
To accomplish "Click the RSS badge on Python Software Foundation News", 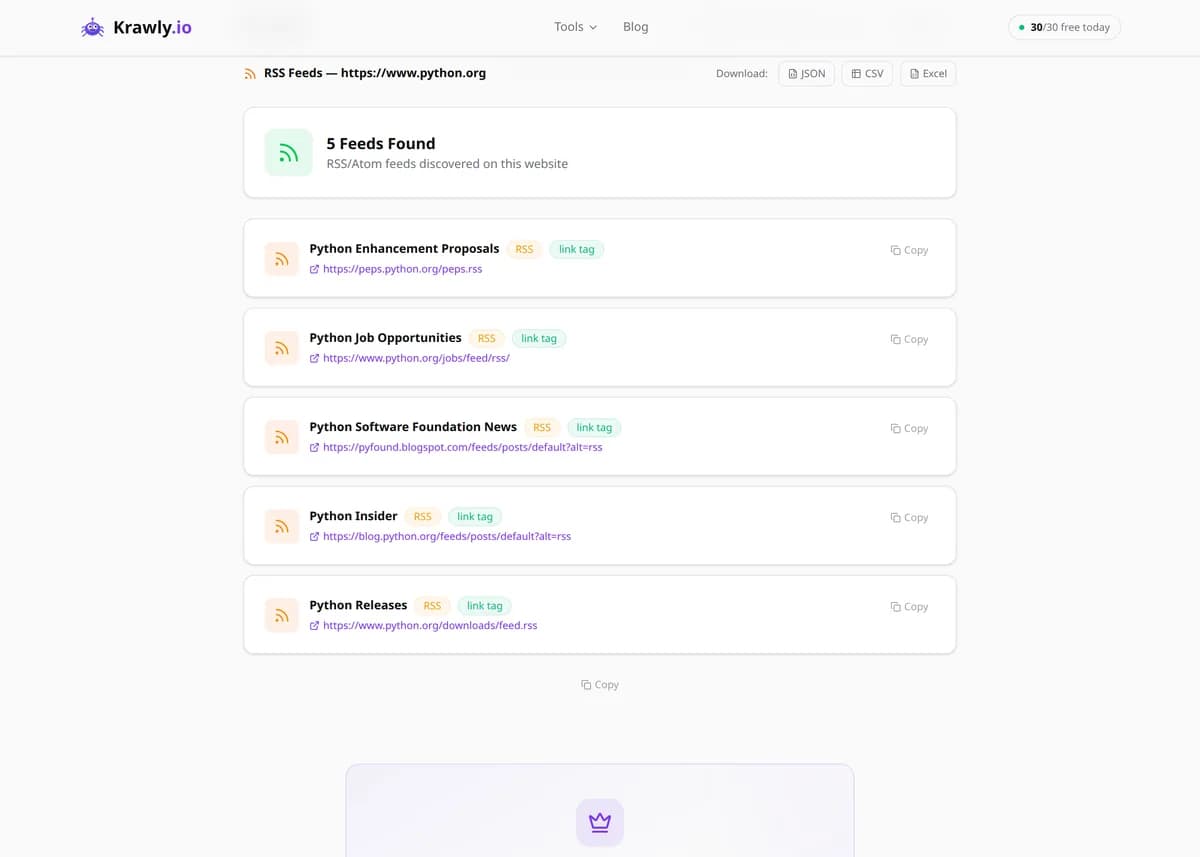I will click(542, 427).
